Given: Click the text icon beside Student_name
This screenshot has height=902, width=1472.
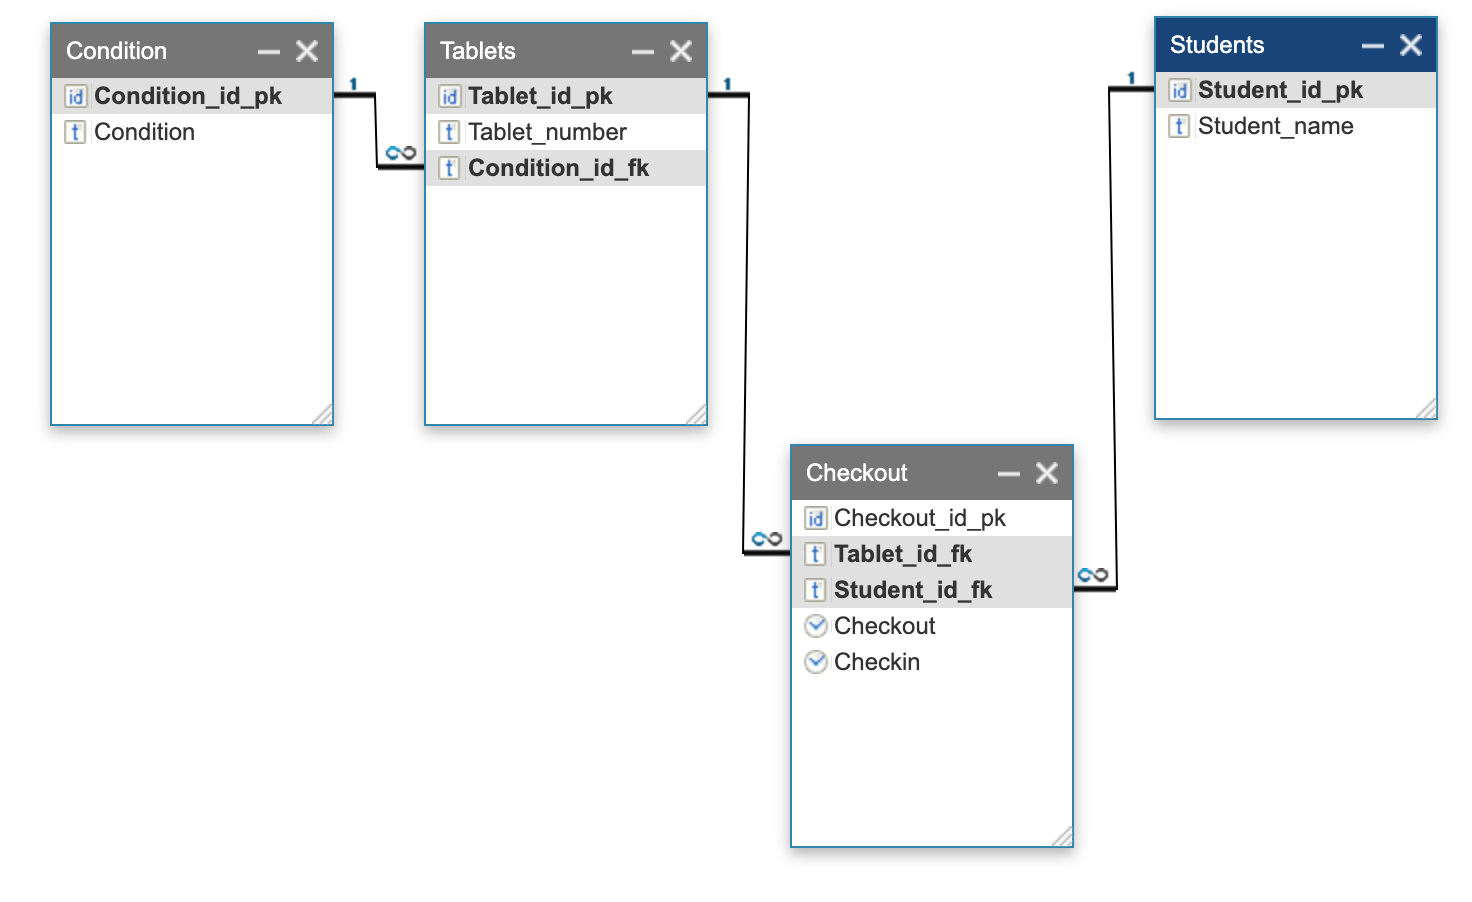Looking at the screenshot, I should [1179, 126].
